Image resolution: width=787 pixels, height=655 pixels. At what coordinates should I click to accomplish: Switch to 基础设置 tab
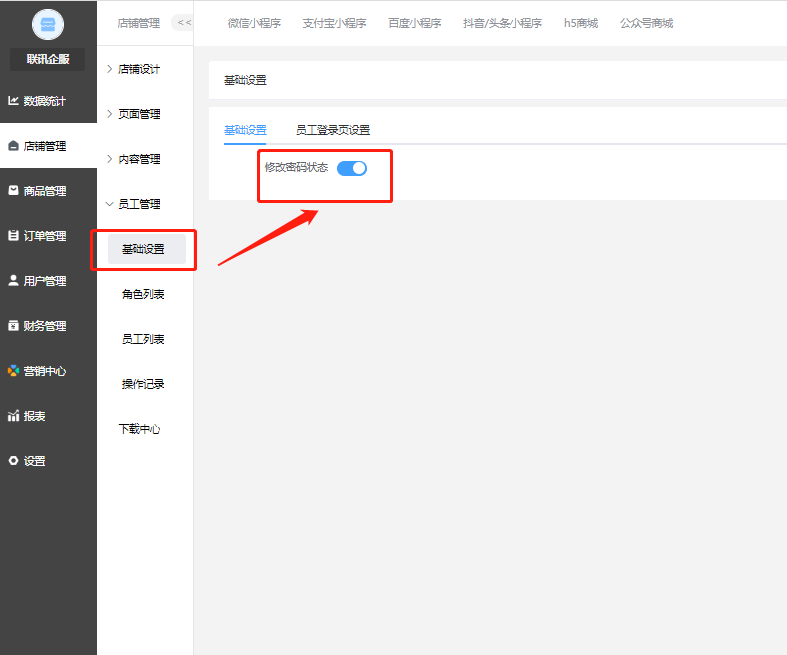pos(245,130)
